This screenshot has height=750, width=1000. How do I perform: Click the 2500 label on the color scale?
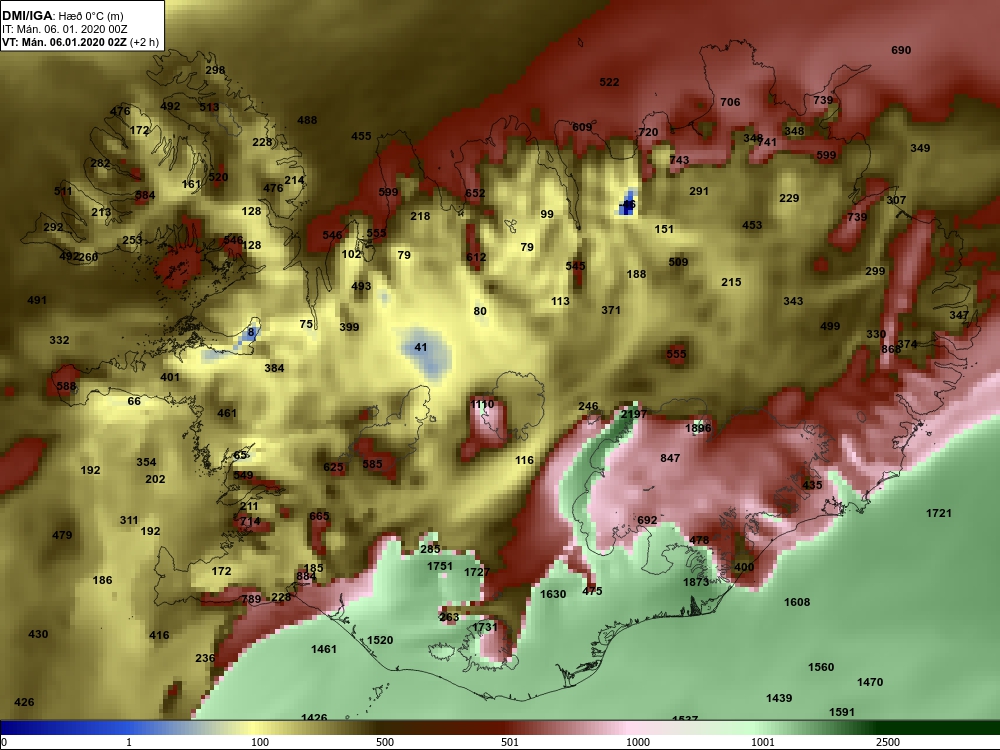(x=887, y=742)
